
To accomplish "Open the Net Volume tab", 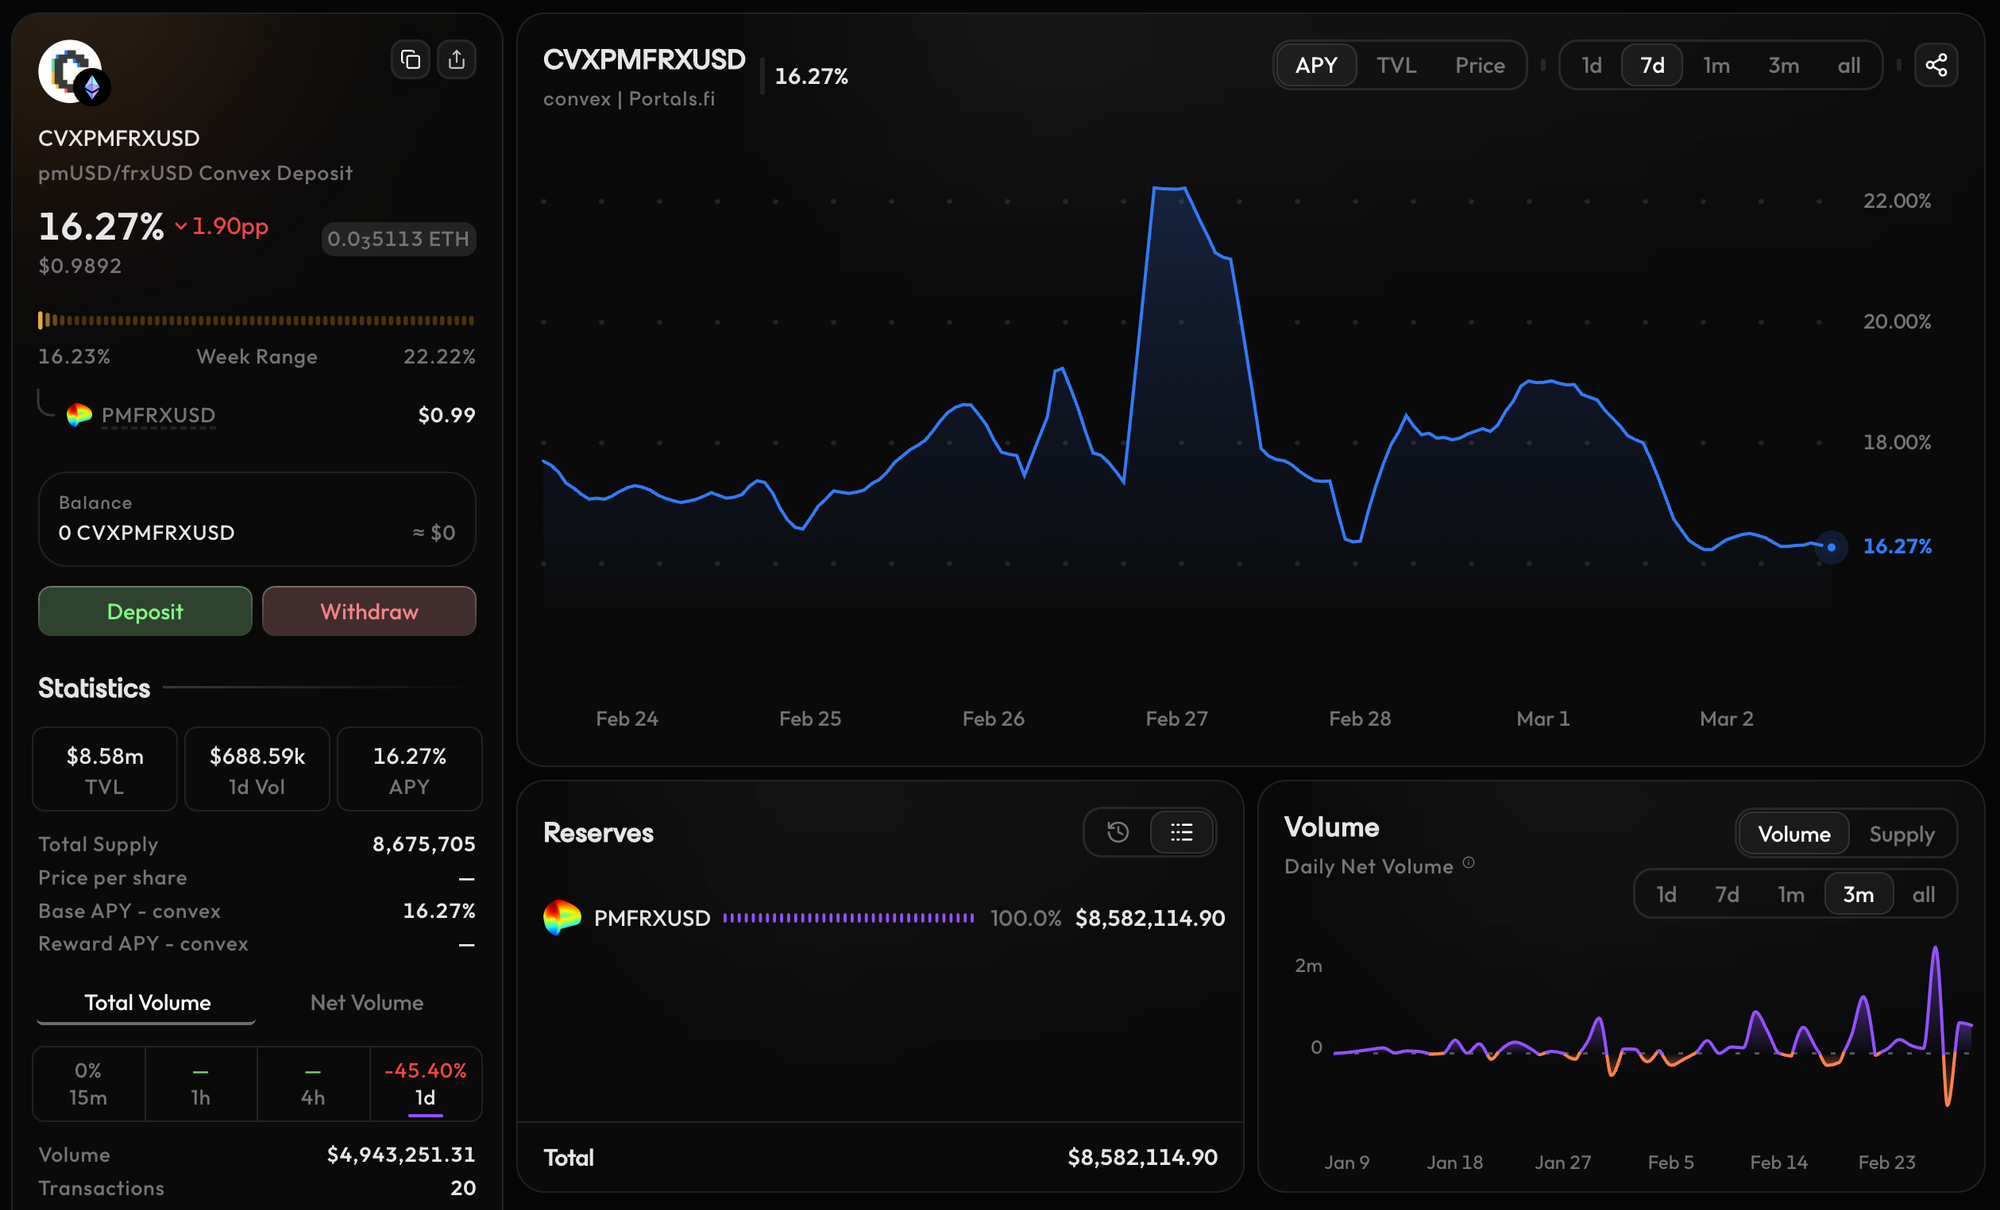I will point(366,1003).
